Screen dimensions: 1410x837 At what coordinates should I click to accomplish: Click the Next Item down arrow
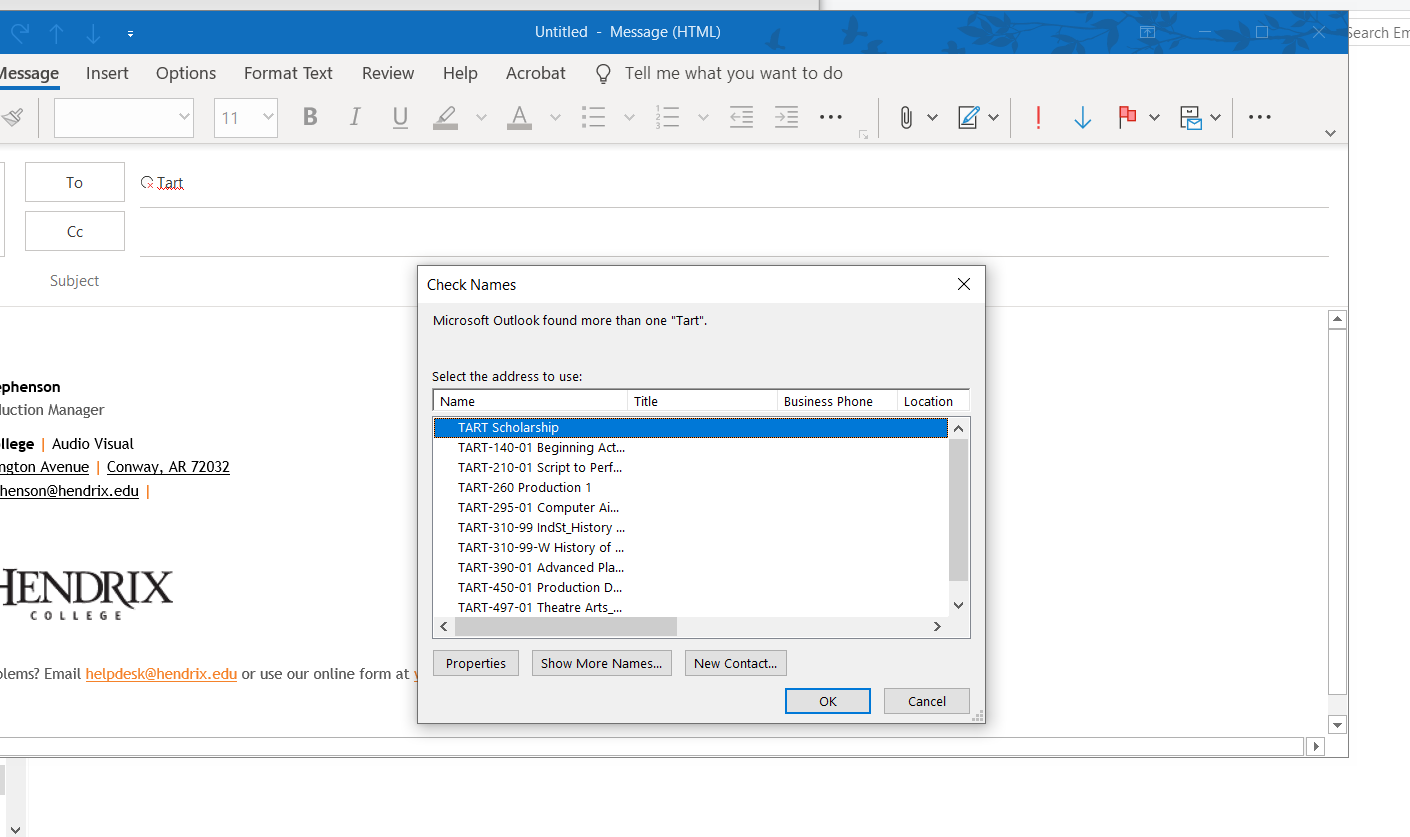93,33
